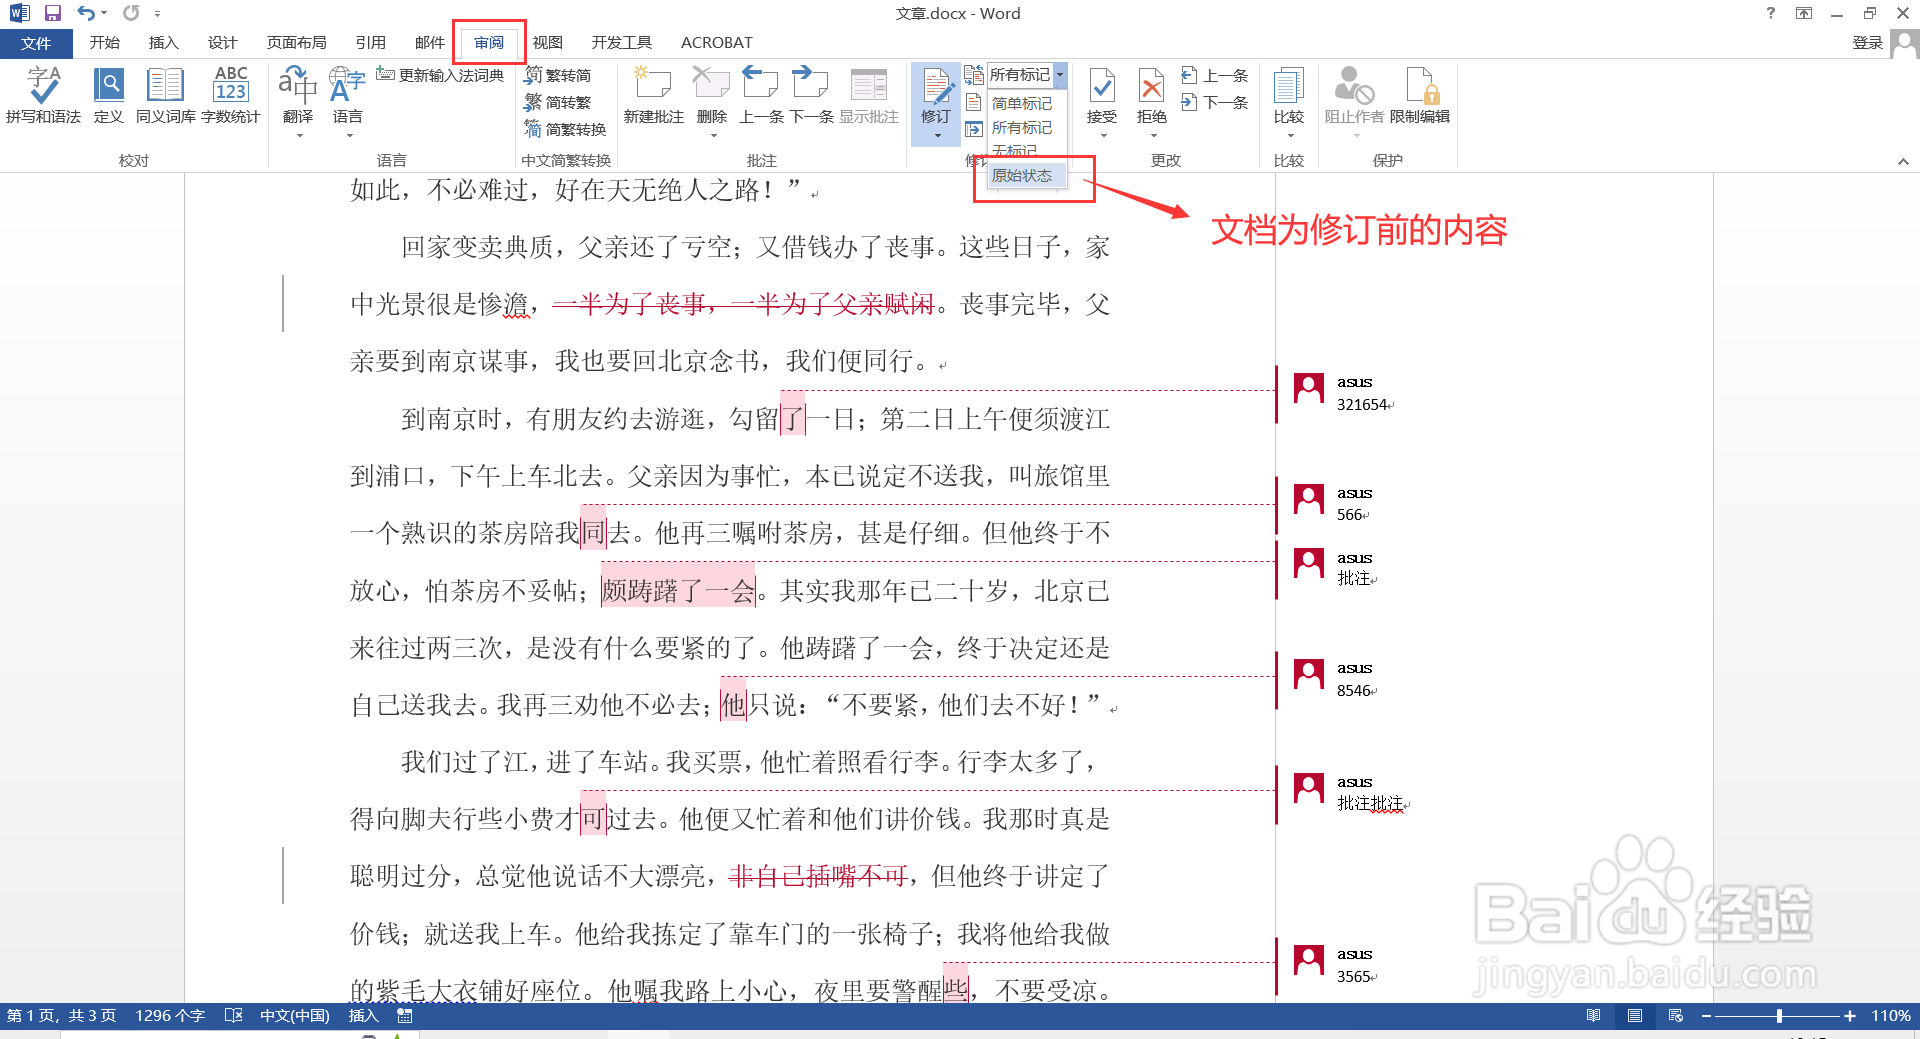Switch to Web Layout view in status bar
The width and height of the screenshot is (1920, 1039).
1676,1016
